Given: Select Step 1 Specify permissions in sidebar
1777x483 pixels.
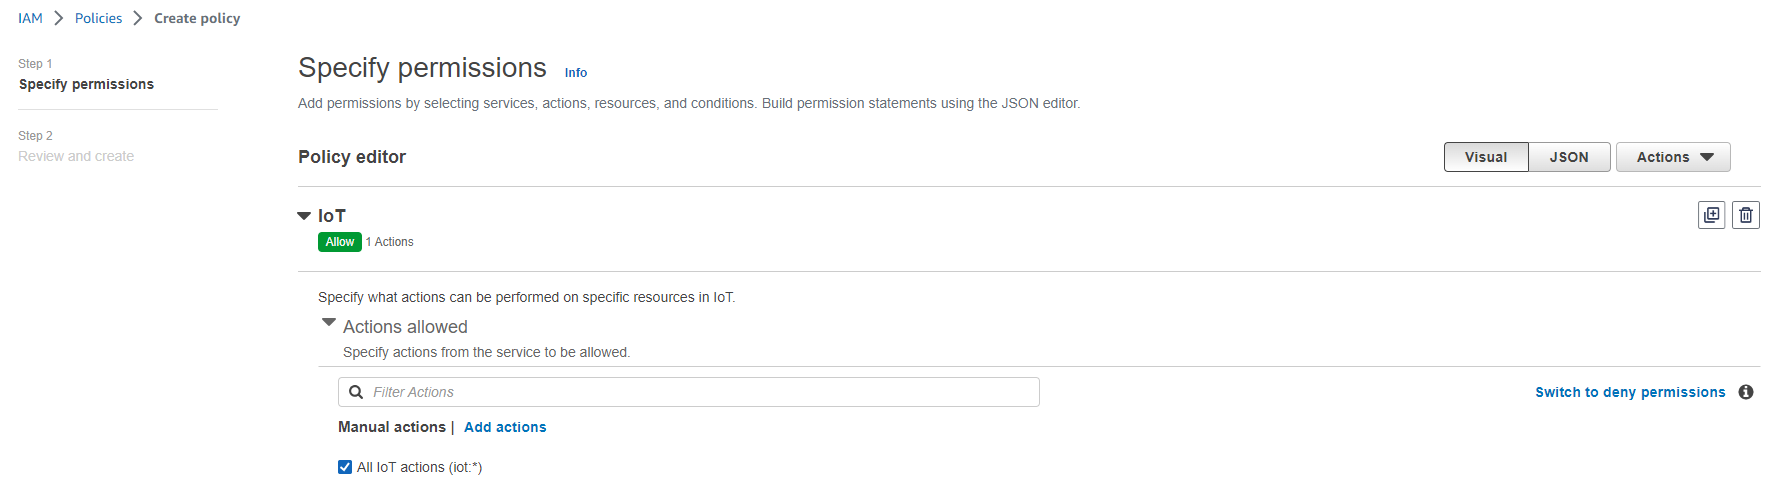Looking at the screenshot, I should coord(86,84).
